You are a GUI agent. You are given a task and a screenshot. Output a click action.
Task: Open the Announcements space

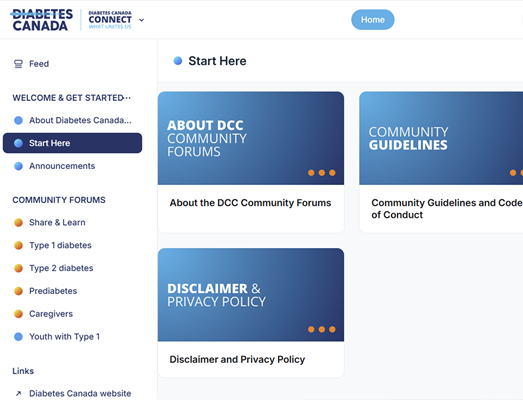(x=62, y=166)
